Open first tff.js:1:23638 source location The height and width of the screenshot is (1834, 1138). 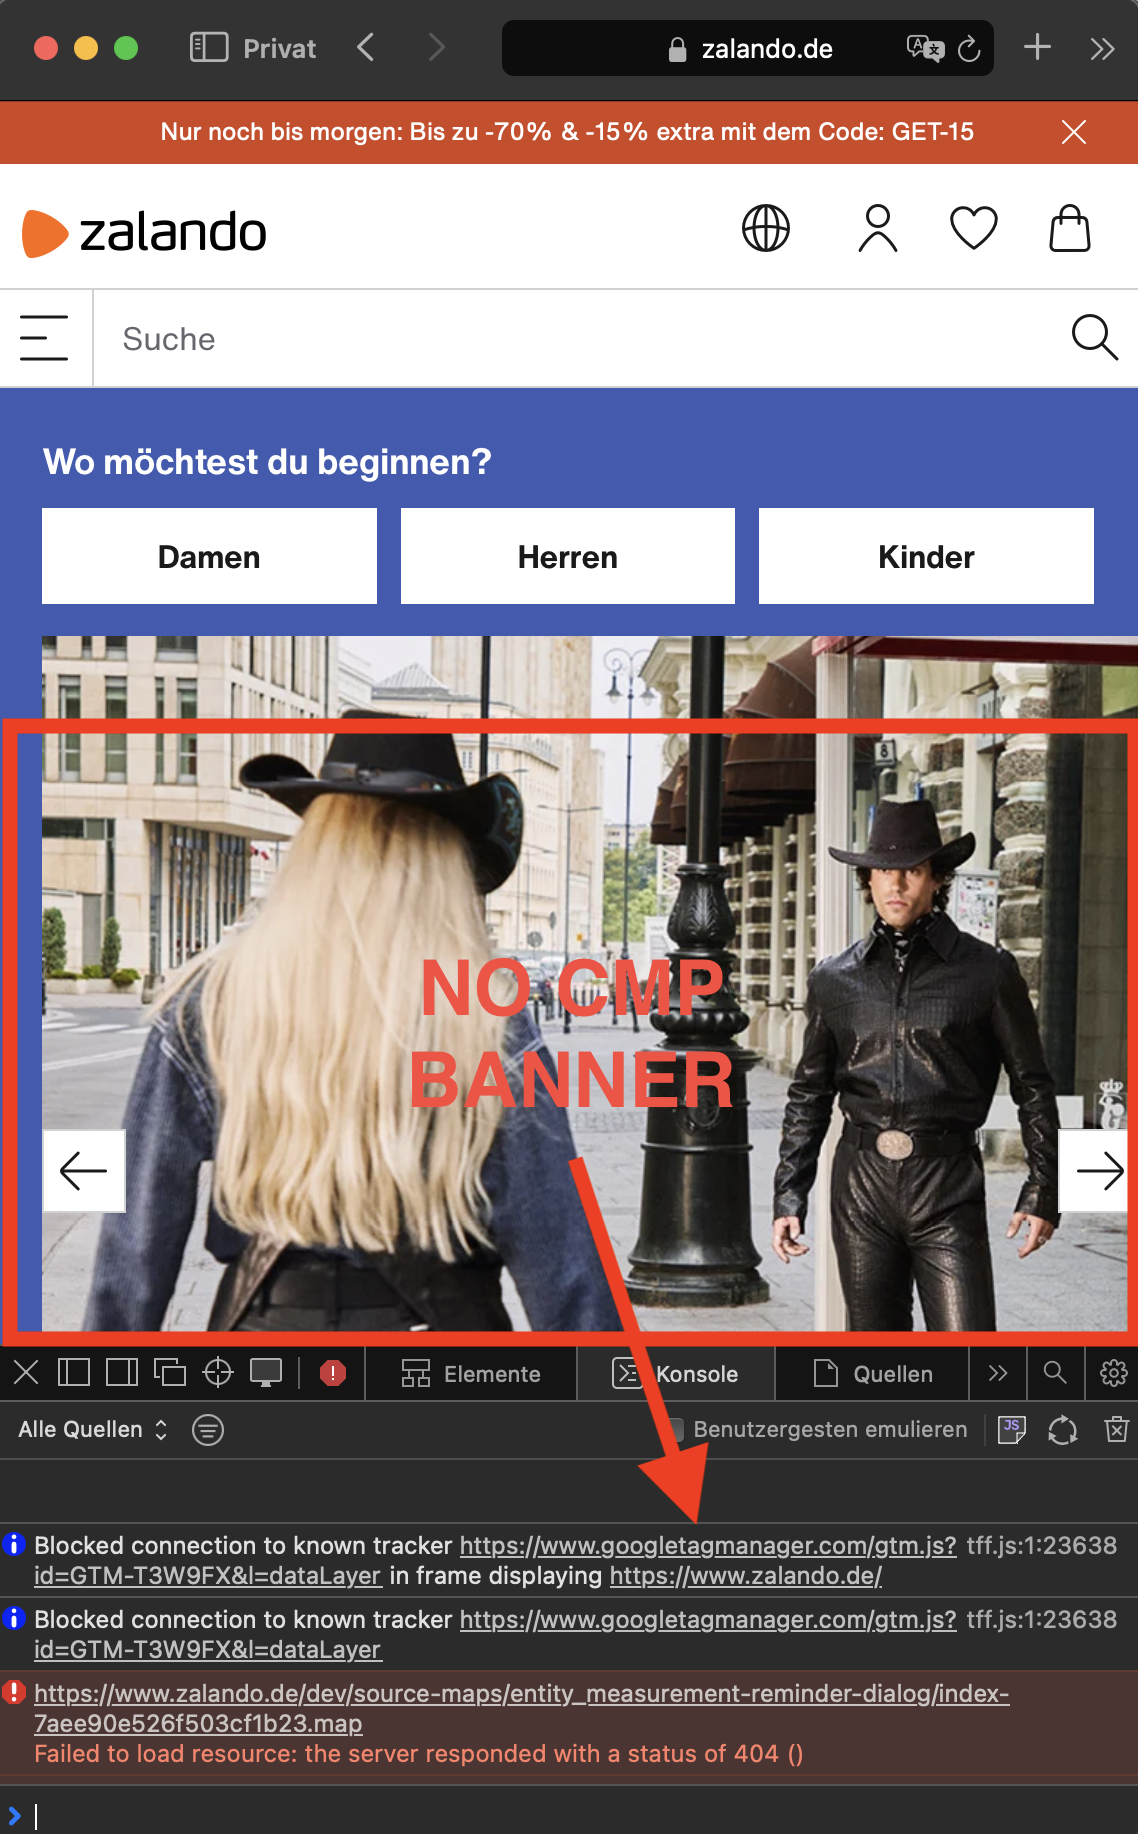1042,1546
